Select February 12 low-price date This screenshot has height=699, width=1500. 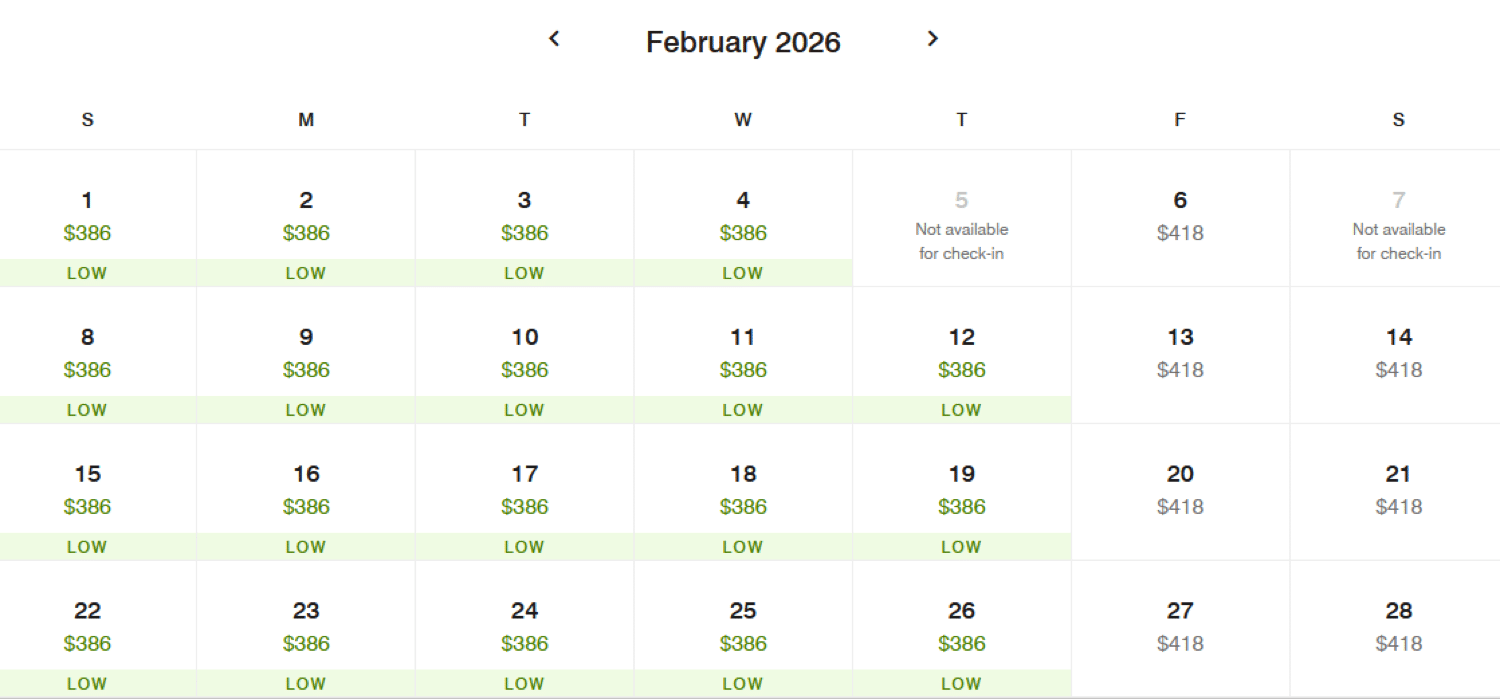point(961,355)
